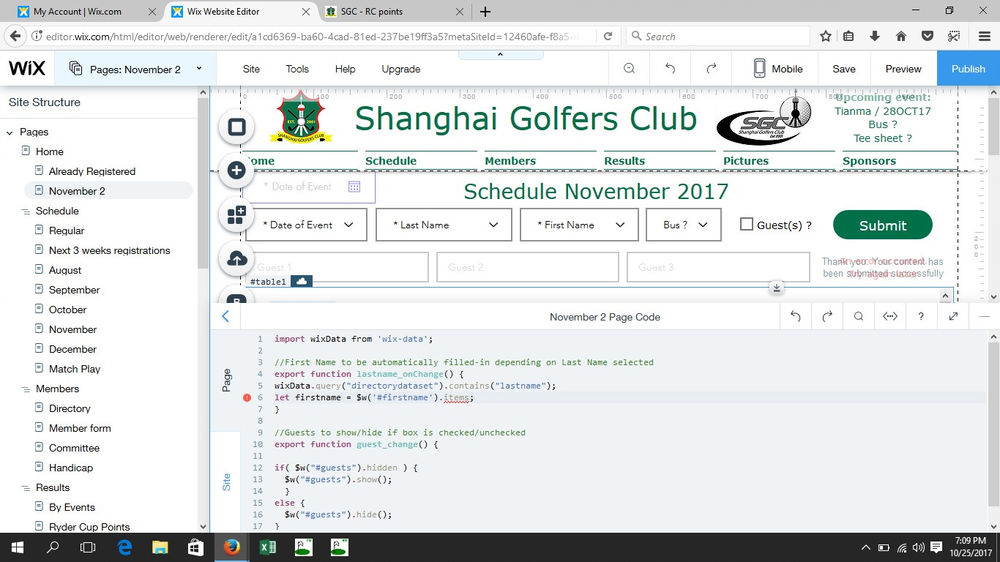Click the Windows Start button
Image resolution: width=1000 pixels, height=562 pixels.
point(17,547)
